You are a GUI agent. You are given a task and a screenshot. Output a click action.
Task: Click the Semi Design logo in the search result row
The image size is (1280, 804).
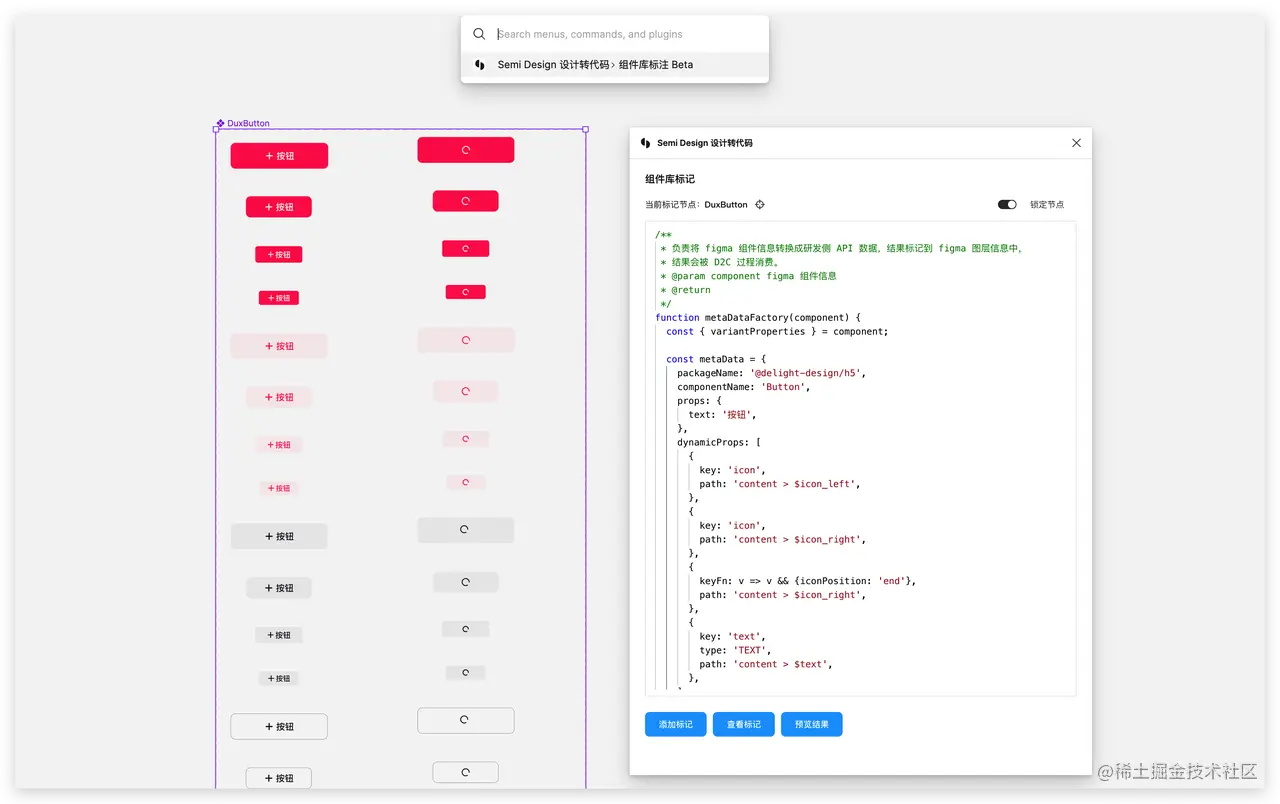[x=479, y=65]
